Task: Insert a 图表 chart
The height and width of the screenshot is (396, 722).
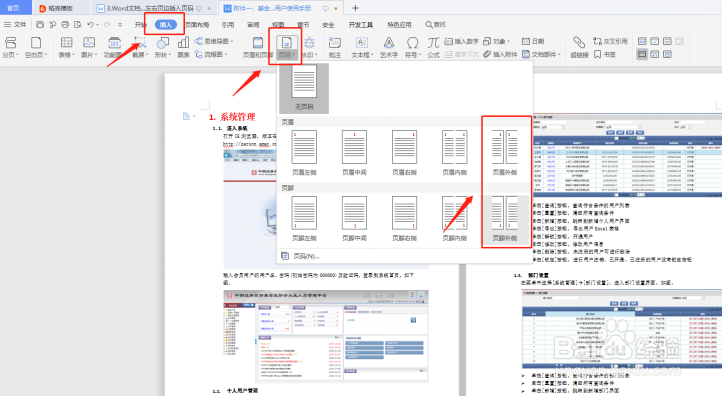Action: pyautogui.click(x=183, y=47)
